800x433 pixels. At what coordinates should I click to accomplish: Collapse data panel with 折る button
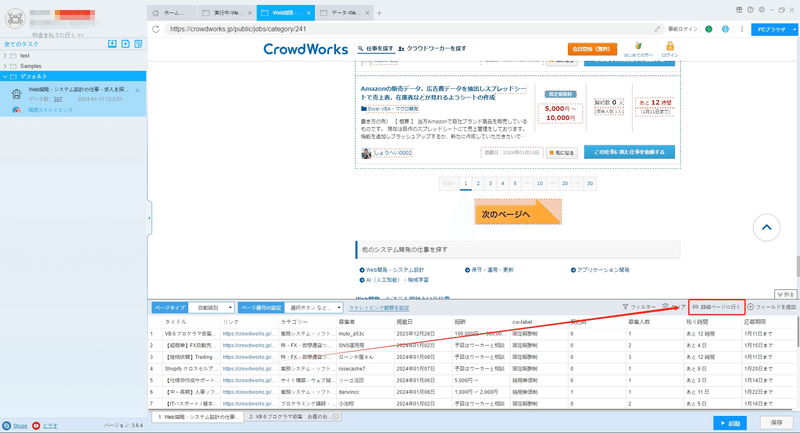pos(785,294)
